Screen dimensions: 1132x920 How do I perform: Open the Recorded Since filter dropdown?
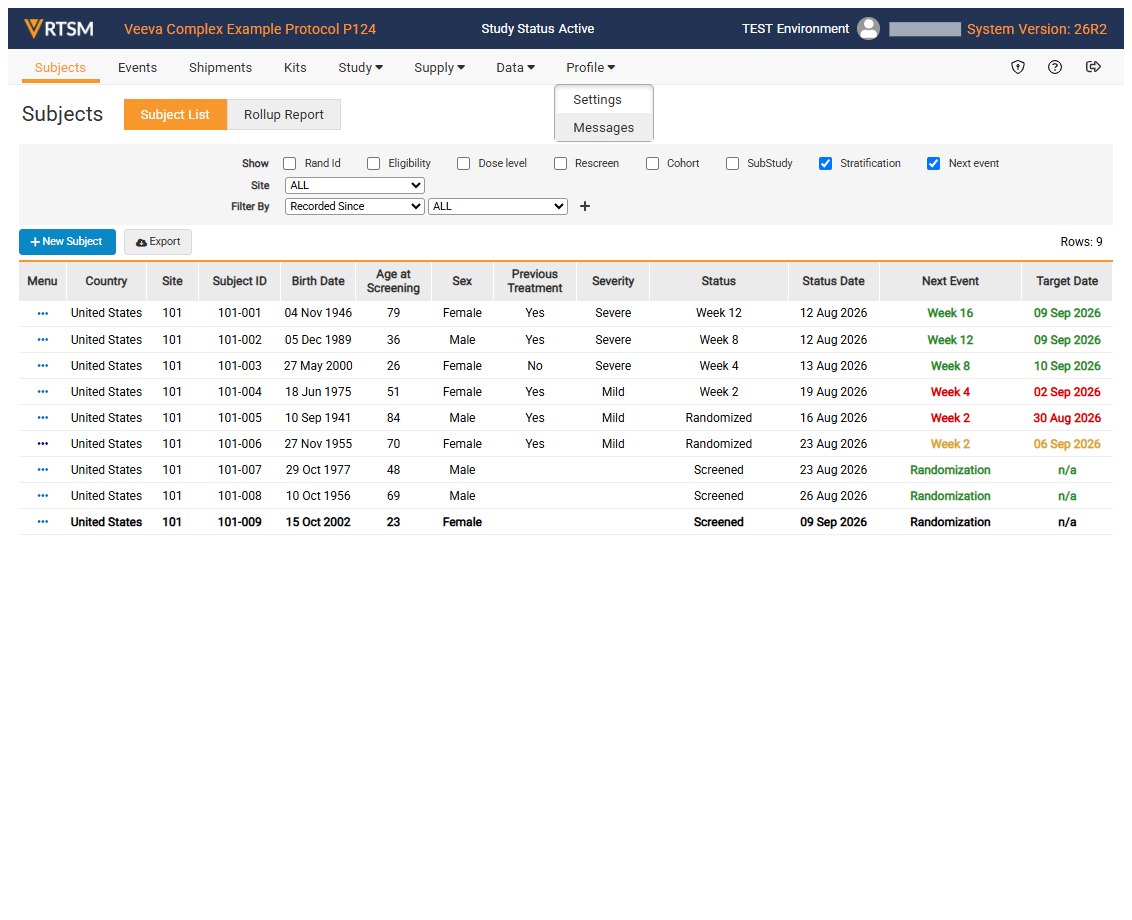tap(354, 207)
